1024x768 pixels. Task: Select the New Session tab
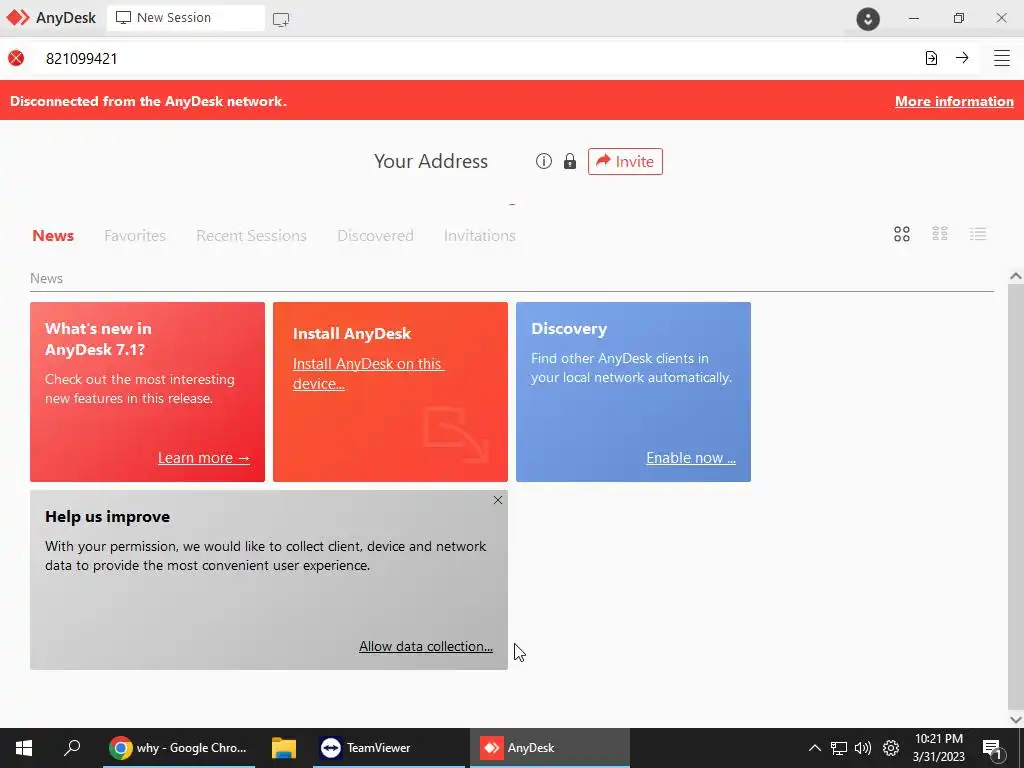click(185, 18)
